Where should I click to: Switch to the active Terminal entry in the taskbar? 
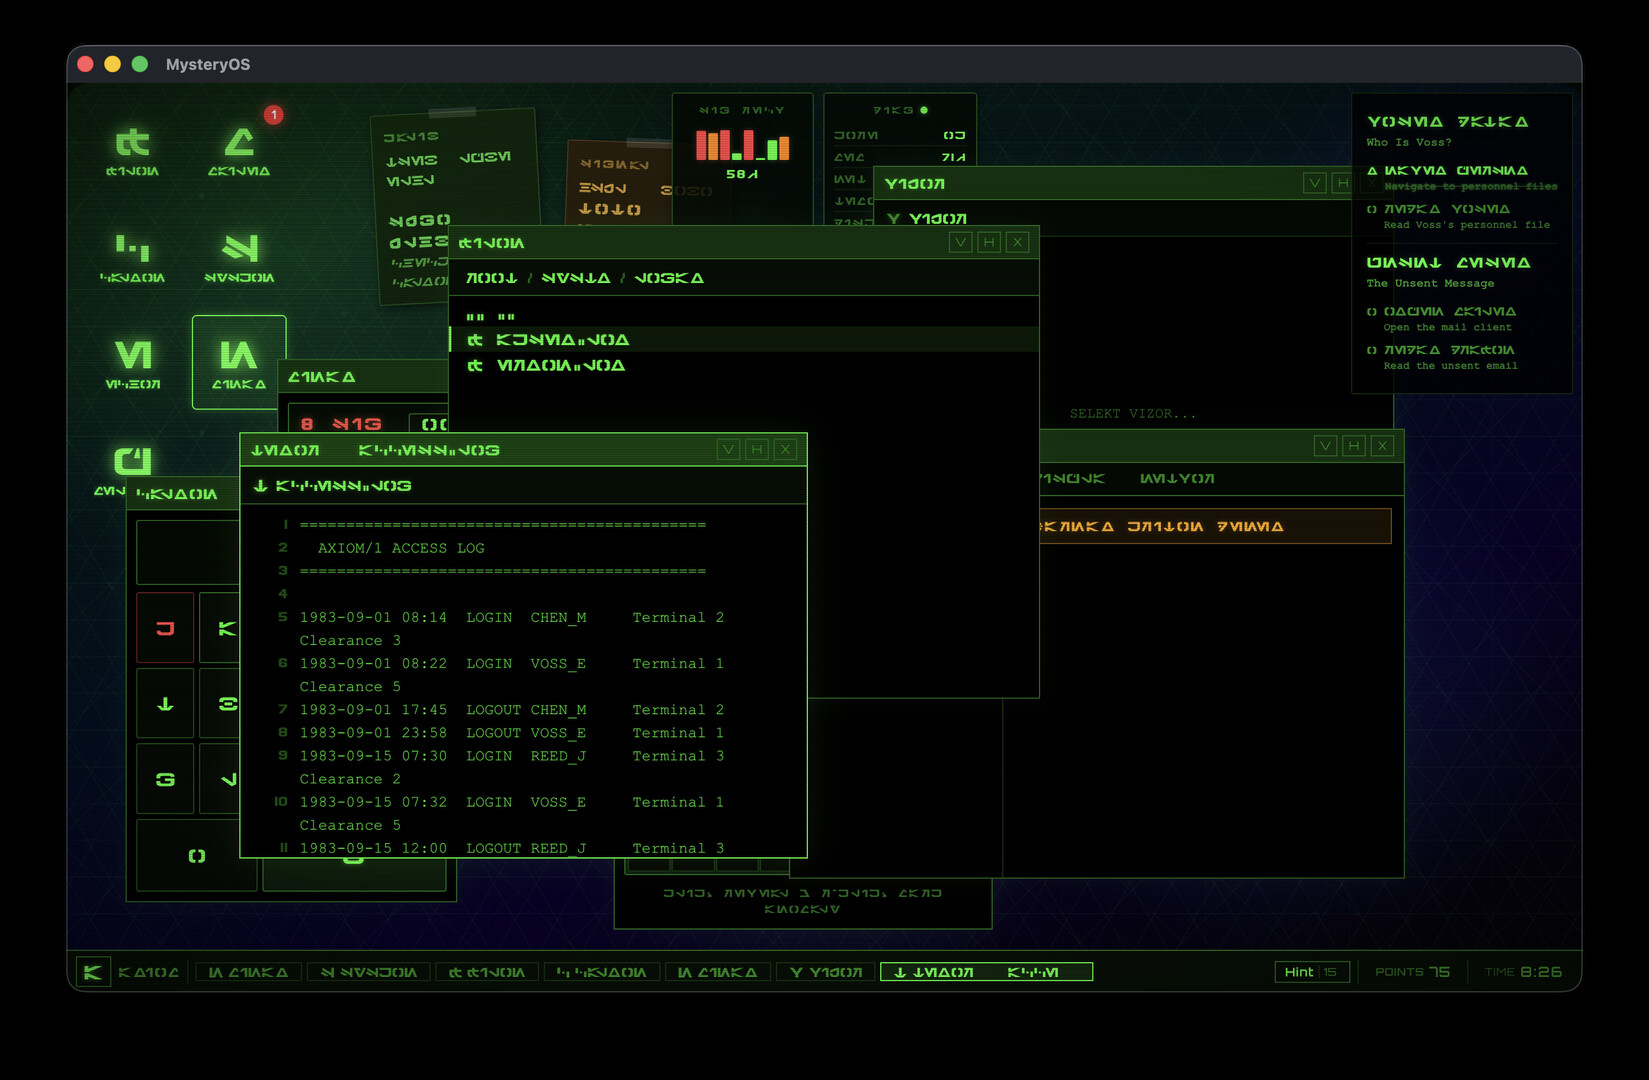click(985, 970)
